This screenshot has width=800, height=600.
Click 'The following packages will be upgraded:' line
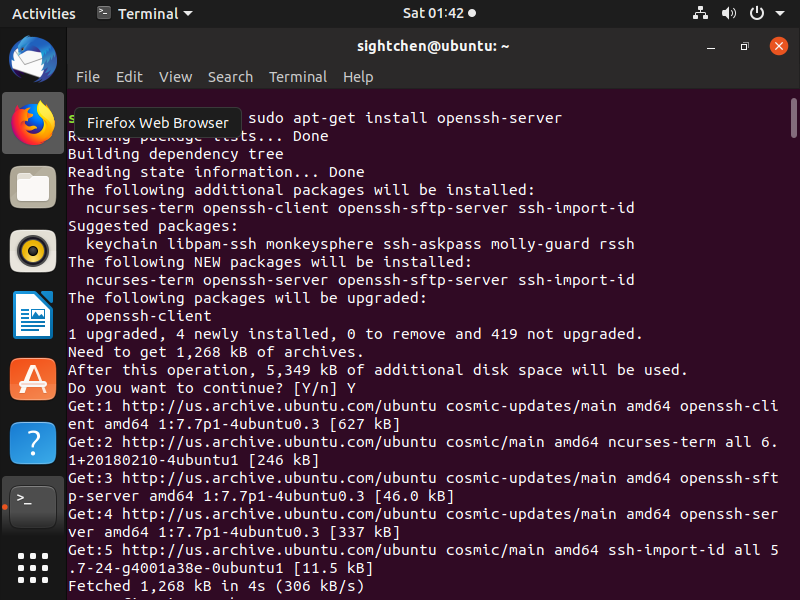tap(247, 298)
